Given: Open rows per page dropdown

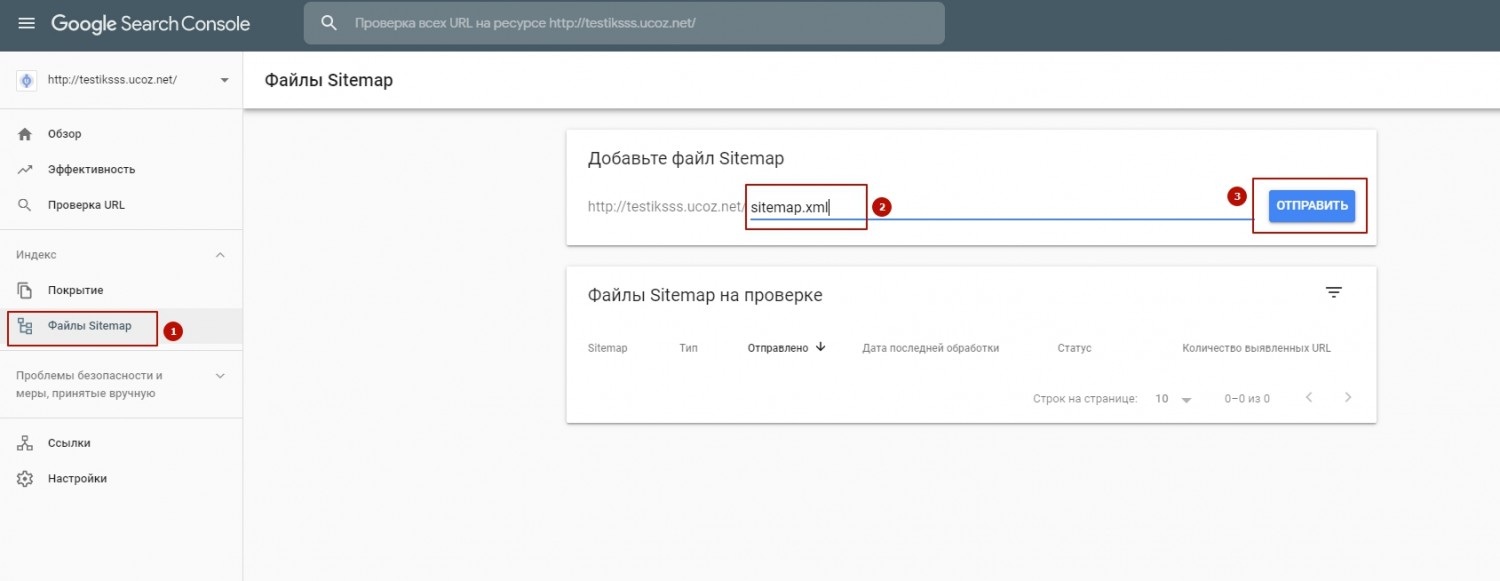Looking at the screenshot, I should point(1174,398).
